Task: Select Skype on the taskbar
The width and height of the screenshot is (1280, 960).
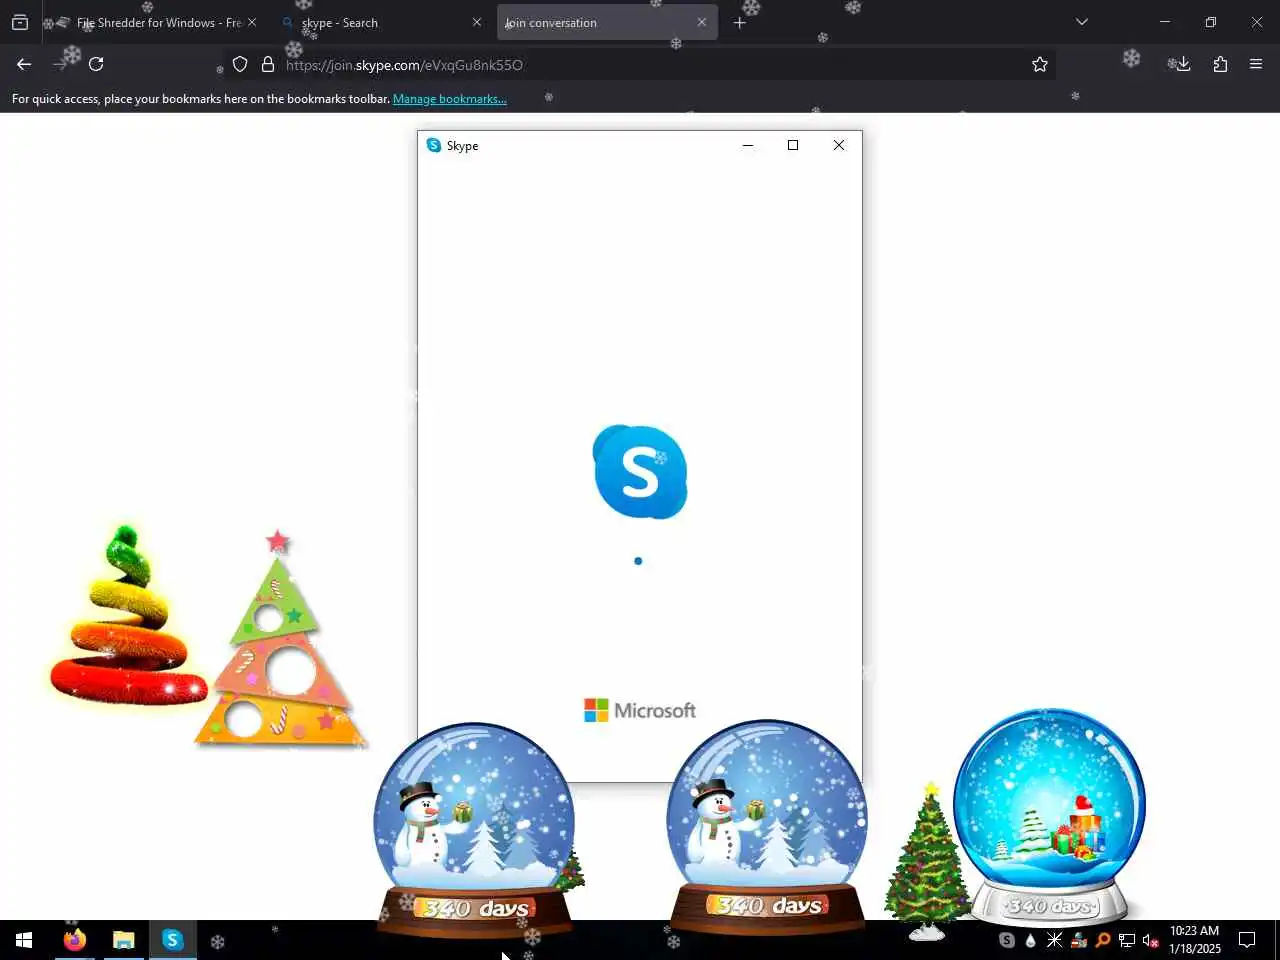Action: tap(173, 940)
